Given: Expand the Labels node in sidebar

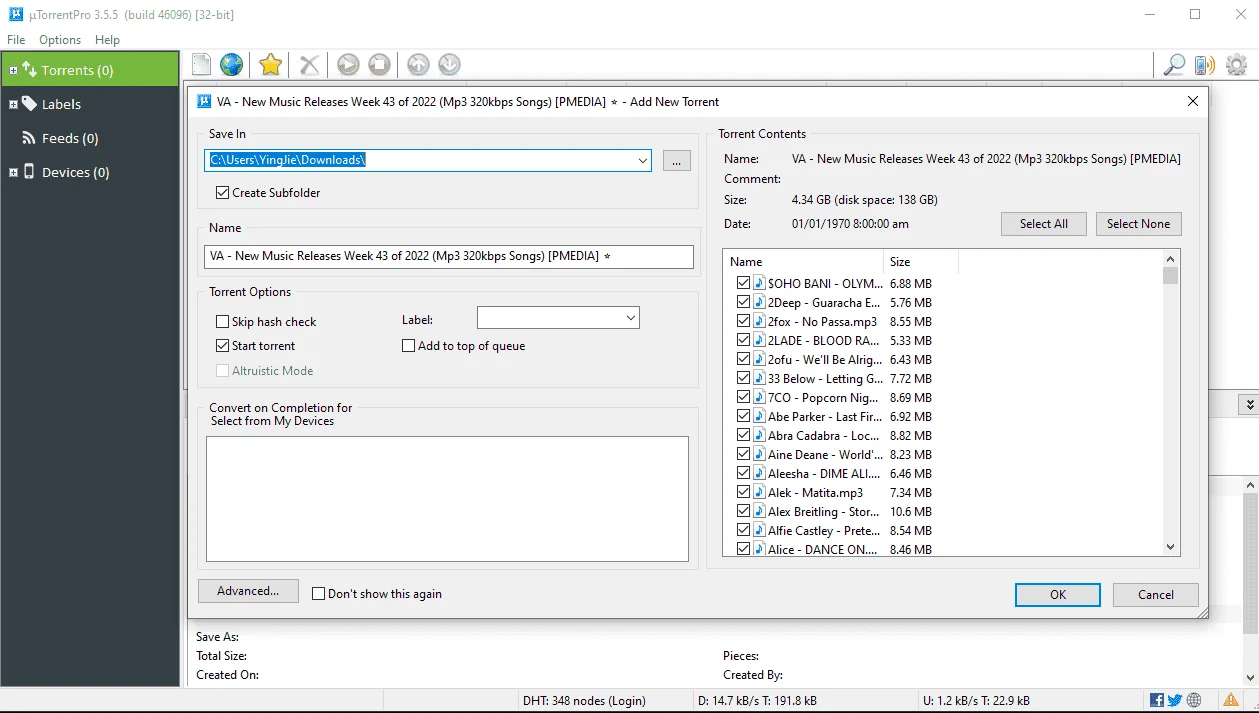Looking at the screenshot, I should 13,104.
